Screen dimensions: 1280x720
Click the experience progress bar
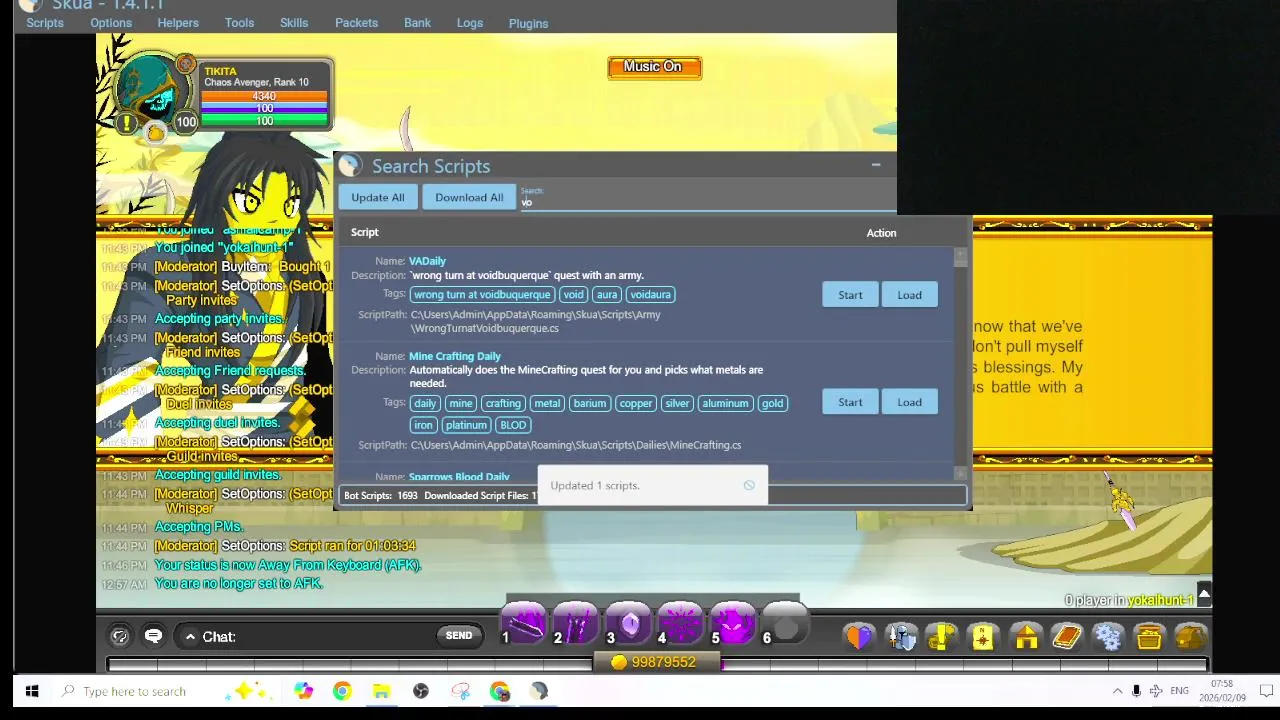tap(657, 664)
